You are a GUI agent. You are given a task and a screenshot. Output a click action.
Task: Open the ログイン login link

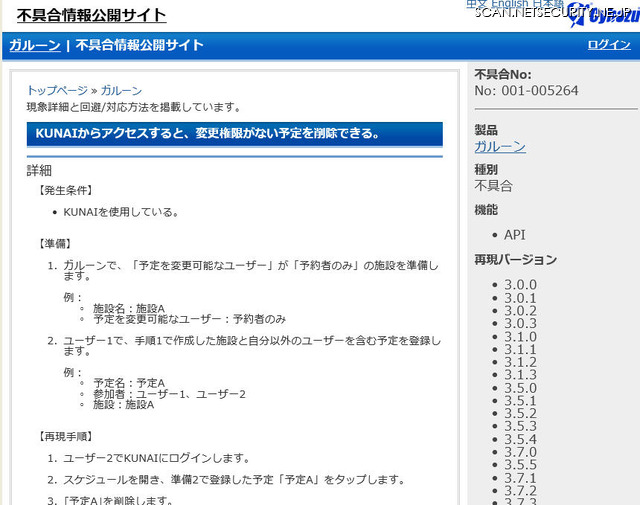pos(608,45)
